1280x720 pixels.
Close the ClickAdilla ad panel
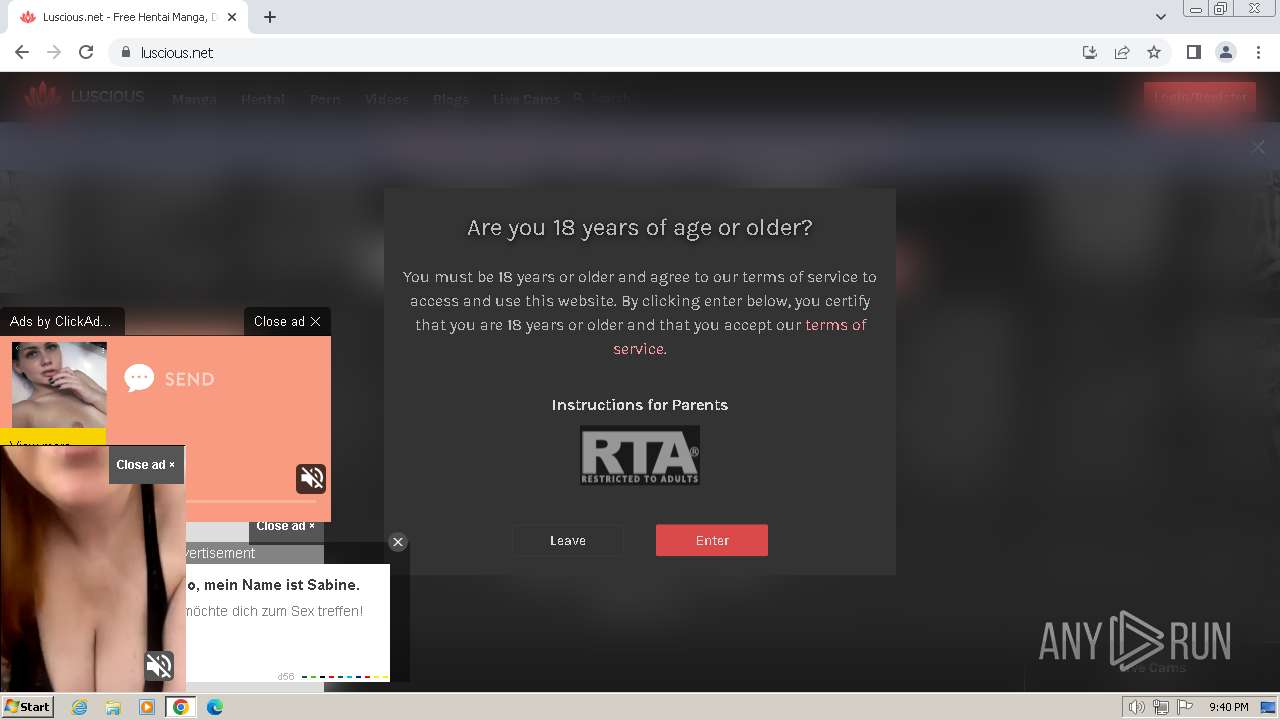pos(287,321)
